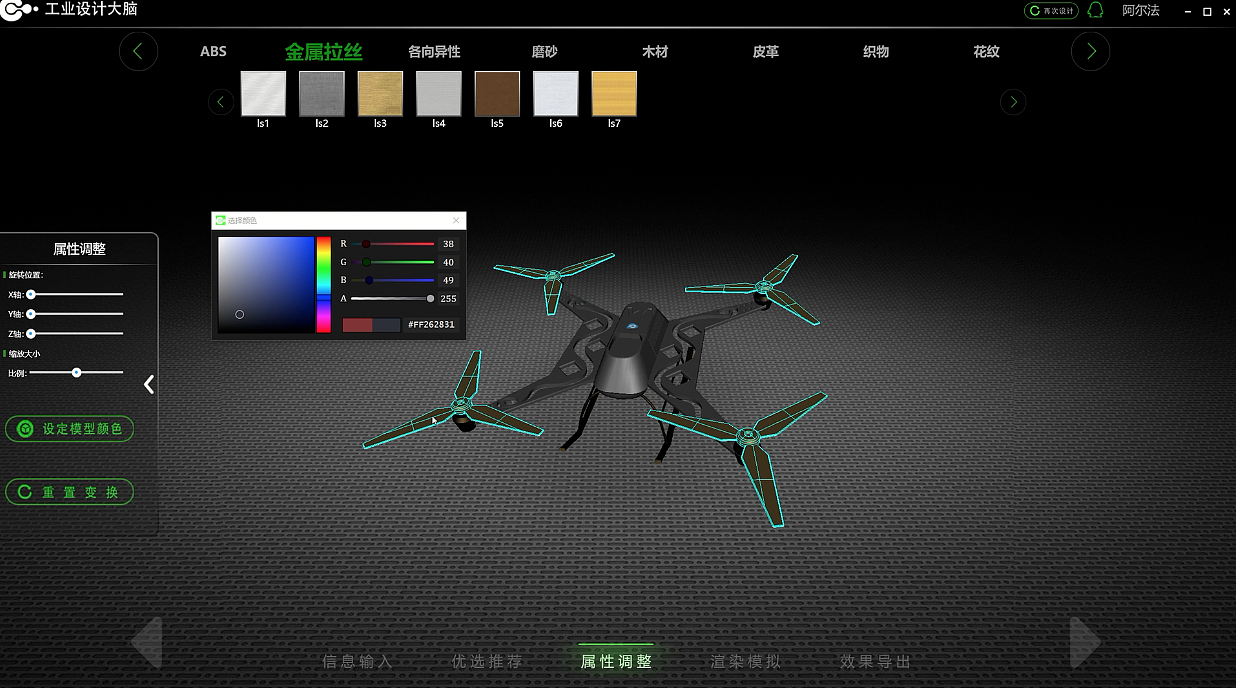The image size is (1236, 688).
Task: Select the drone's rear-right propeller
Action: pos(762,287)
